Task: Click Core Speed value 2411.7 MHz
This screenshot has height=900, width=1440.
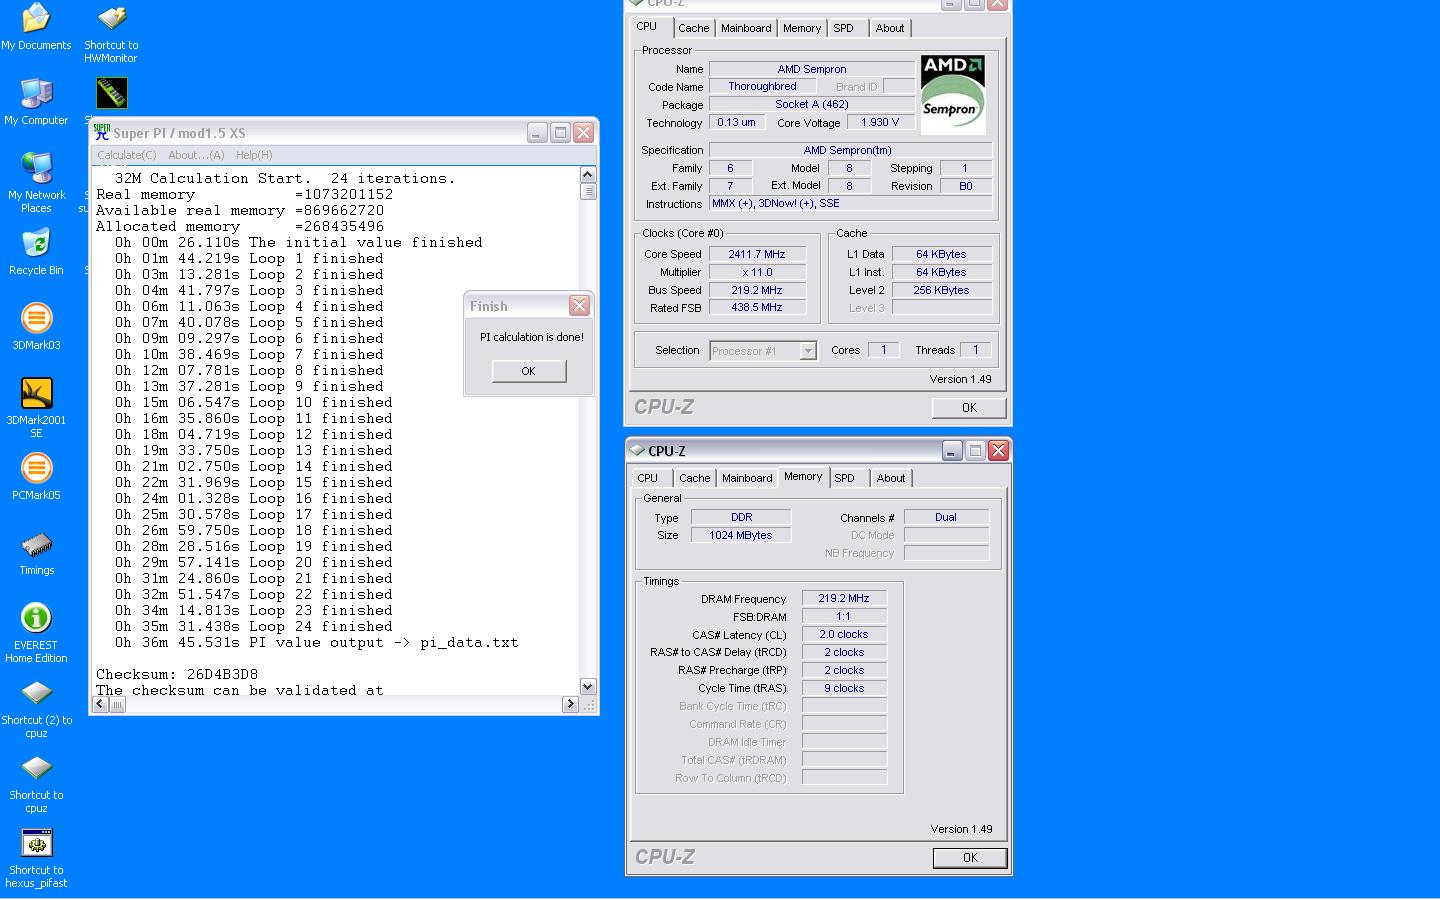Action: click(x=757, y=254)
